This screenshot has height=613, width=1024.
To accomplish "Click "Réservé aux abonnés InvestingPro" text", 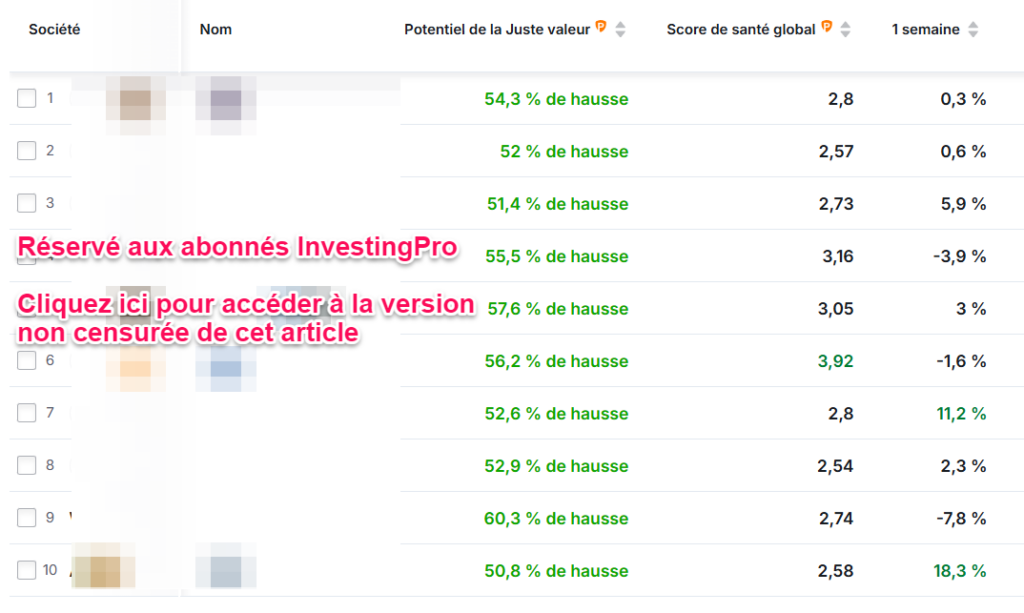I will click(x=237, y=248).
